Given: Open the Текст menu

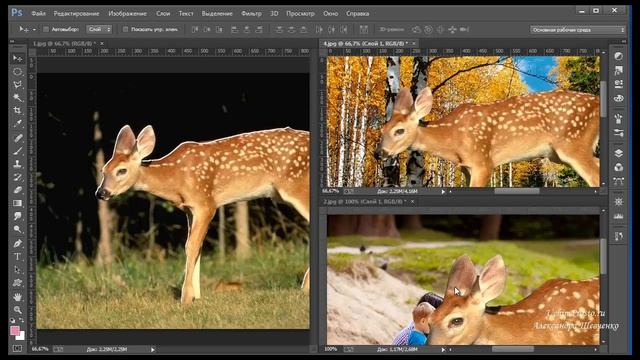Looking at the screenshot, I should click(x=186, y=13).
